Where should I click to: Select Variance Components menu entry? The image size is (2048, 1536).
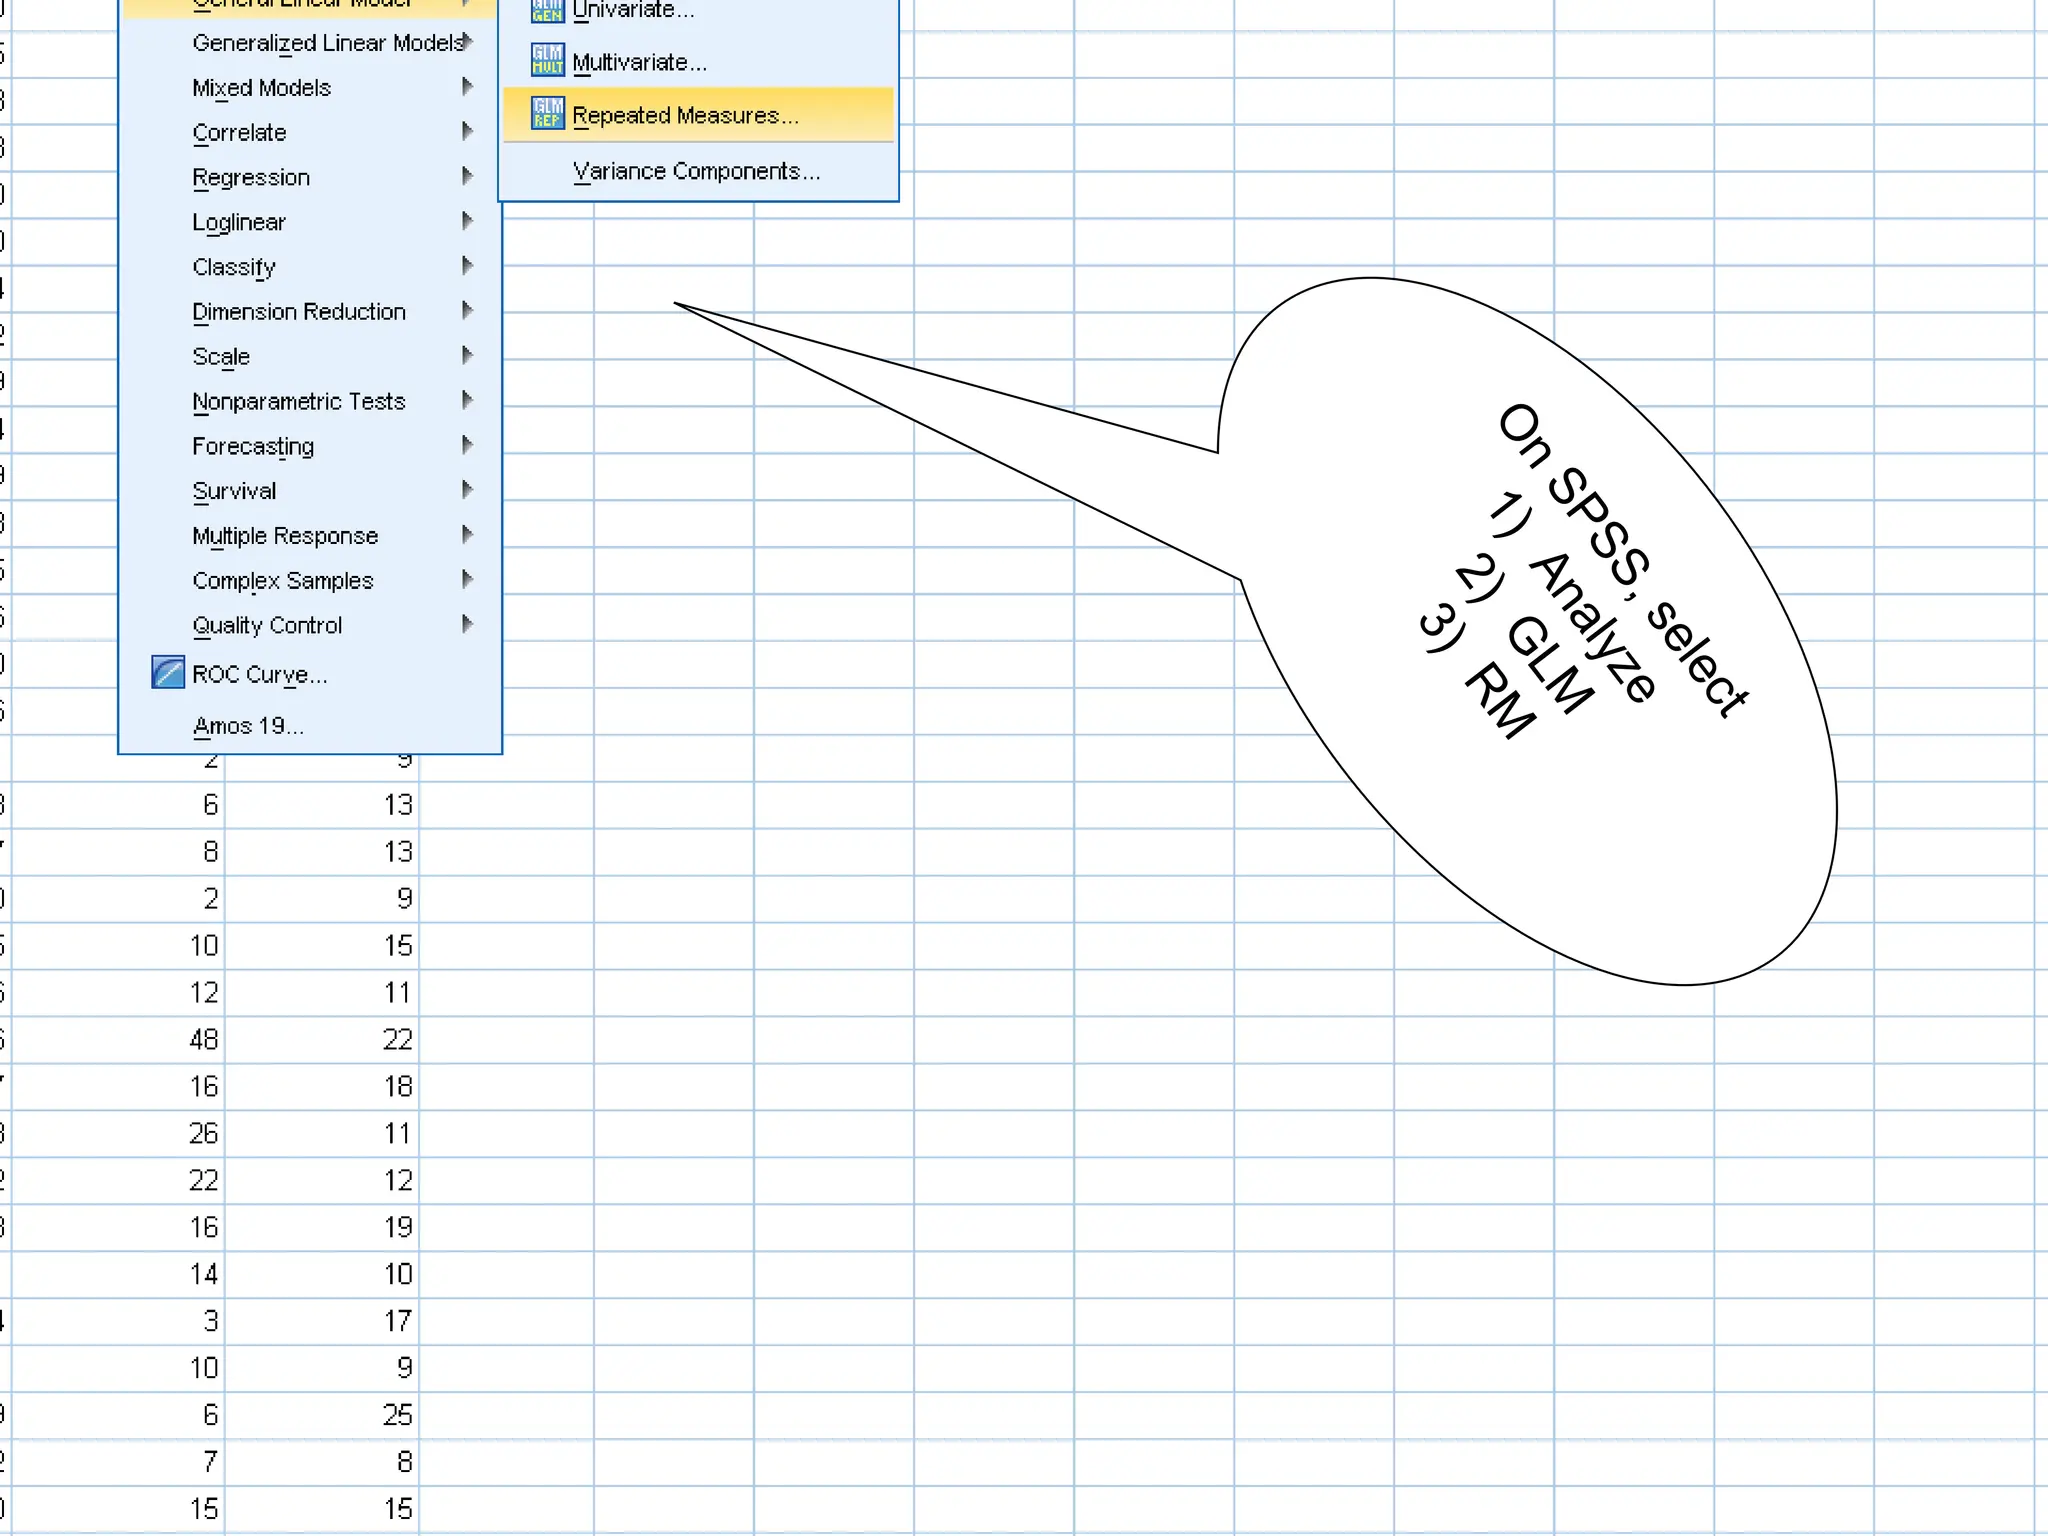[x=696, y=172]
